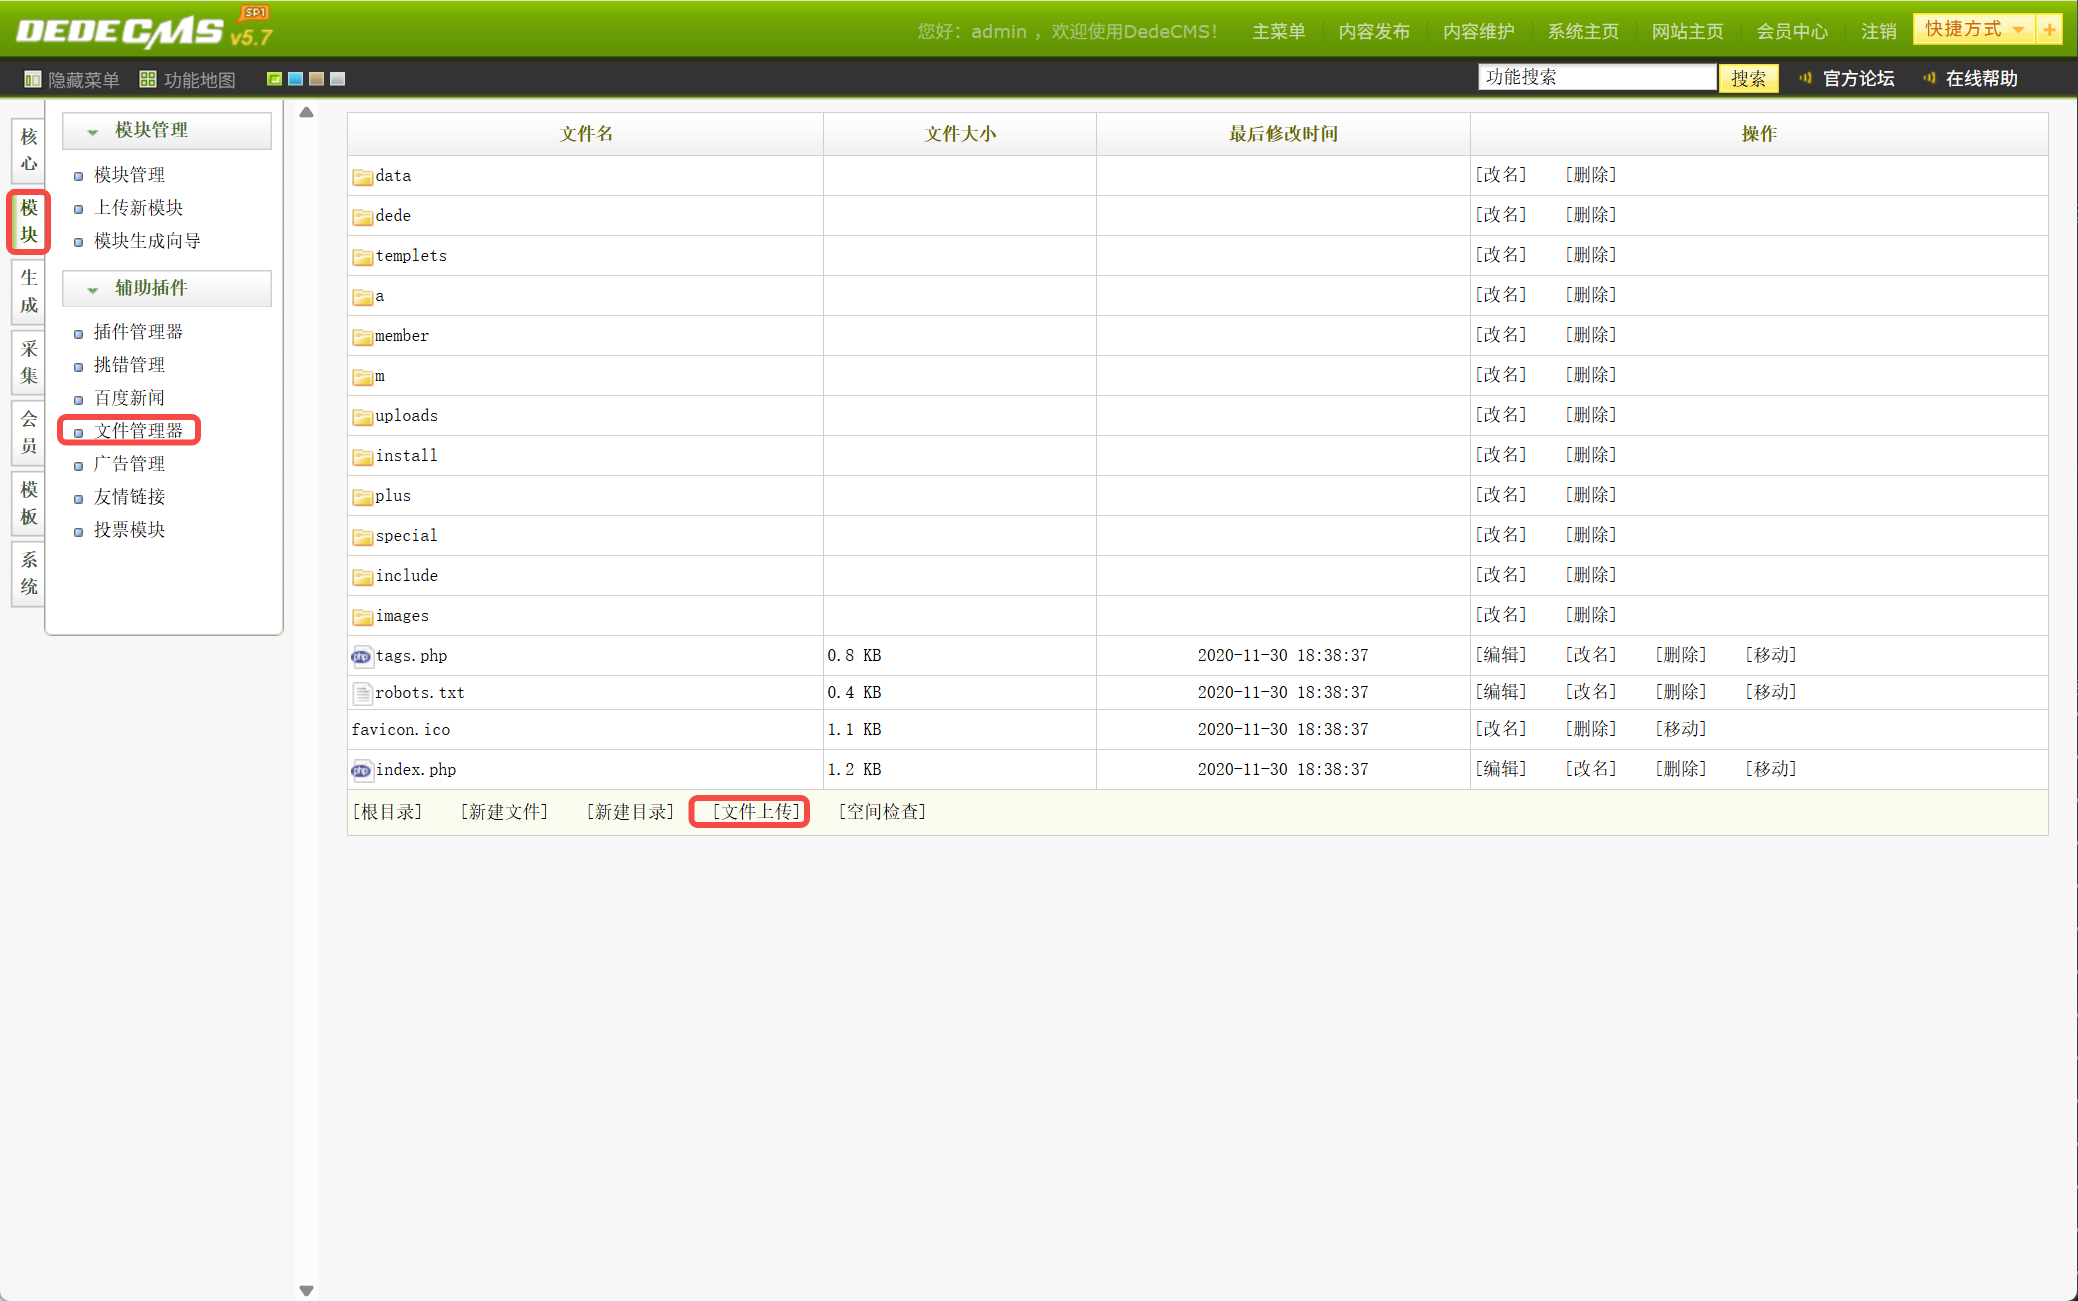
Task: Click the index.php file icon
Action: coord(361,770)
